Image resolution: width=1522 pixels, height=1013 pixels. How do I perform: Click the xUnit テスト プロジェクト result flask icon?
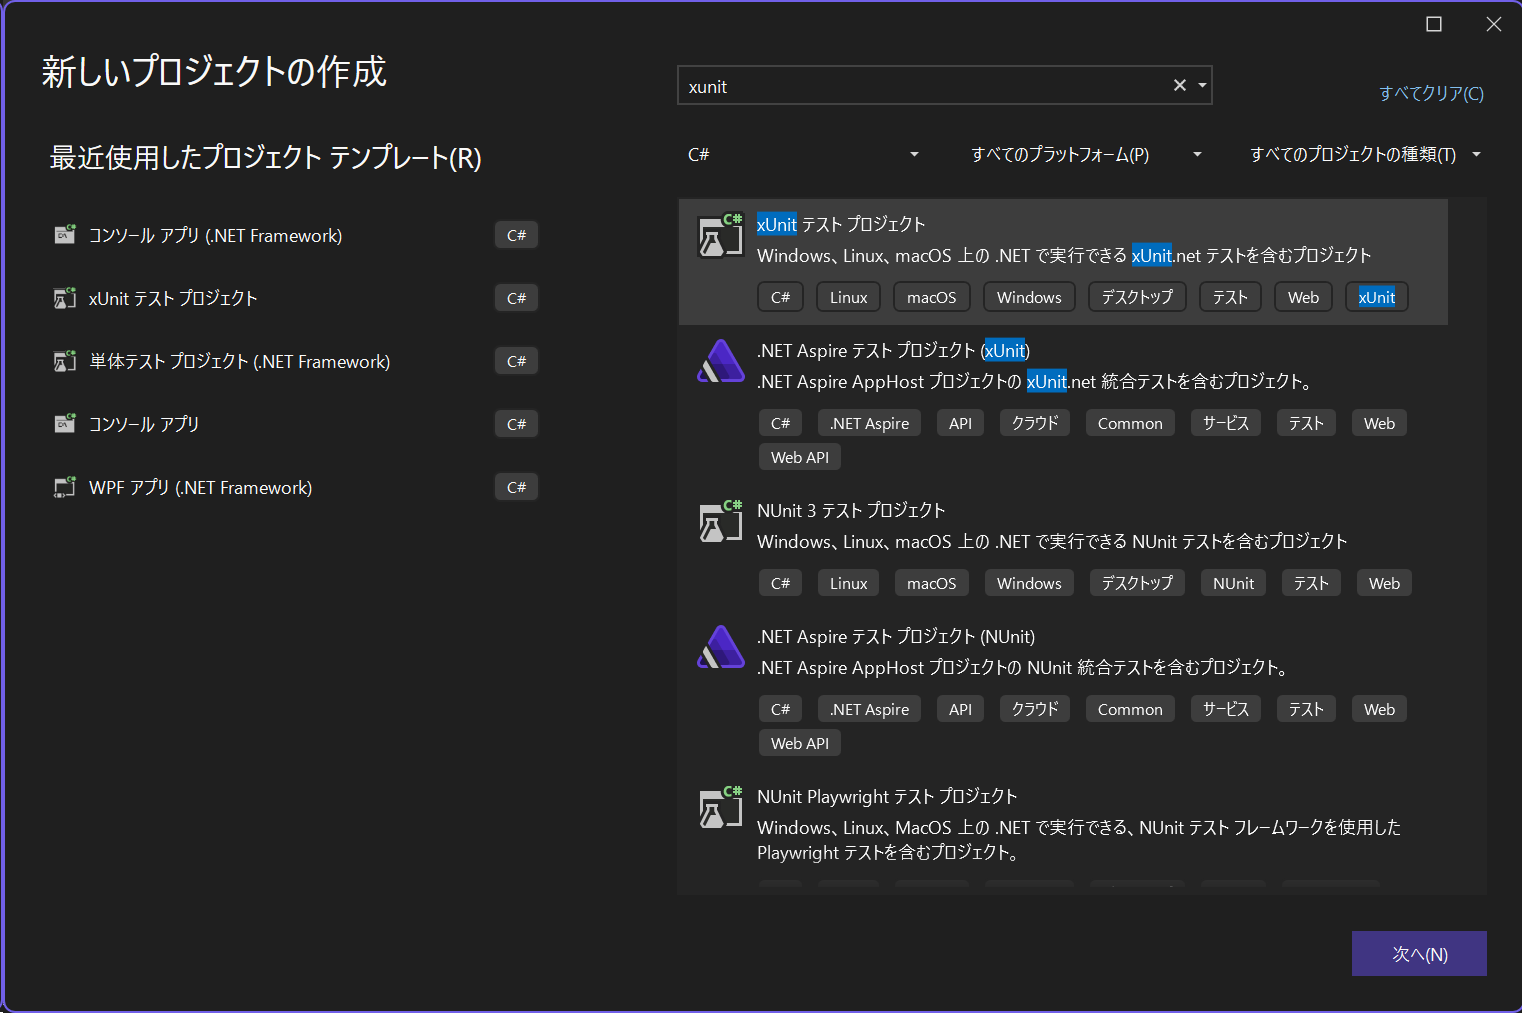pos(720,236)
